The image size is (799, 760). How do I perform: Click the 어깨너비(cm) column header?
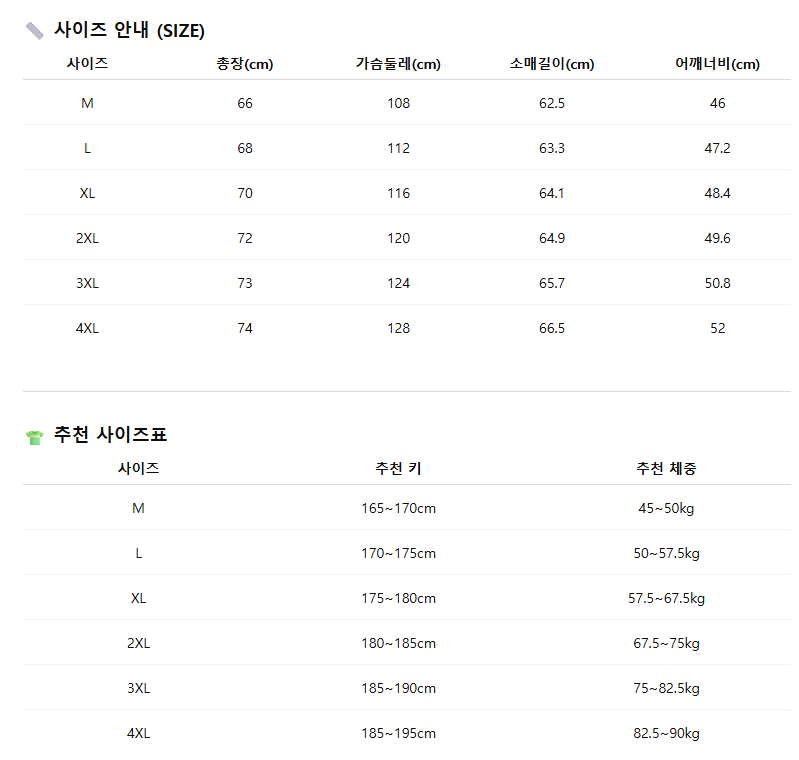tap(717, 64)
